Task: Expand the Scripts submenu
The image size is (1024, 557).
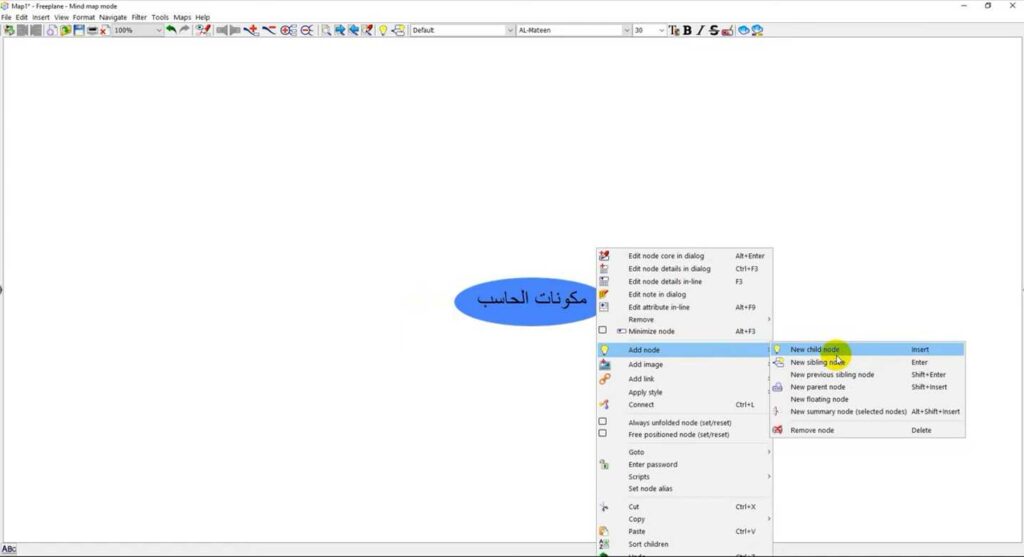Action: tap(684, 477)
